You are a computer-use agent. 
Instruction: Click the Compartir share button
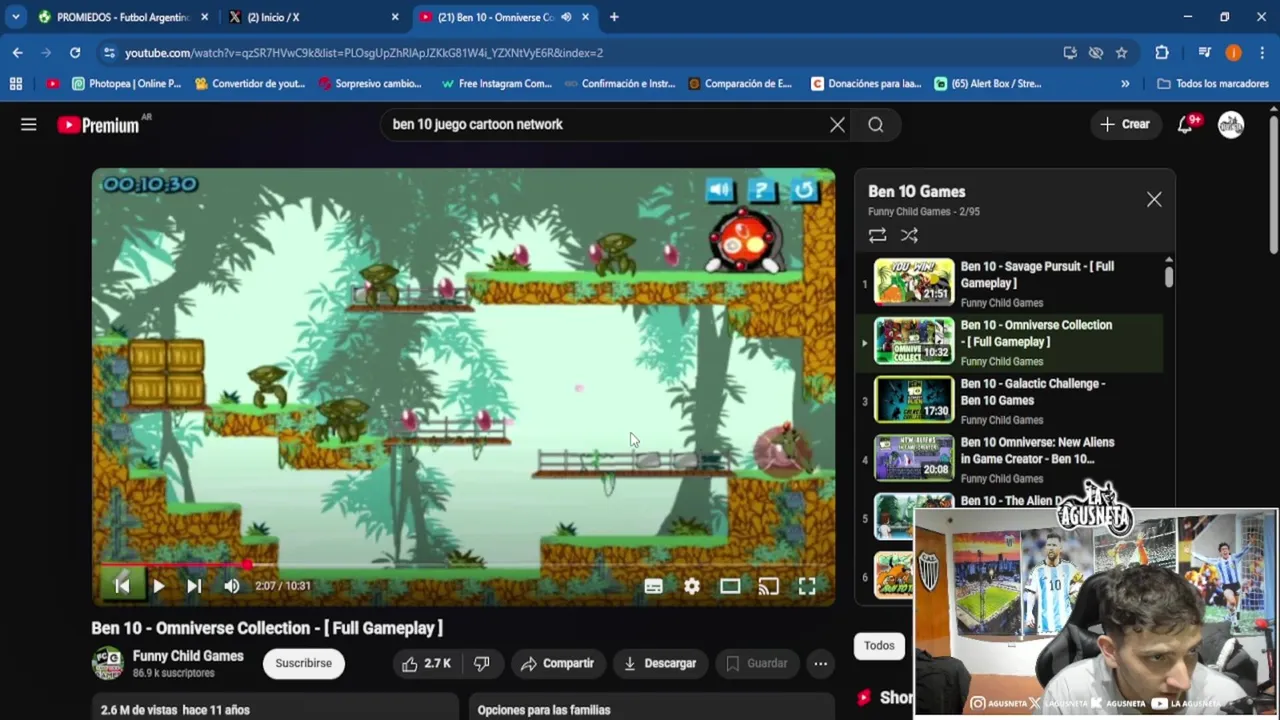tap(557, 663)
